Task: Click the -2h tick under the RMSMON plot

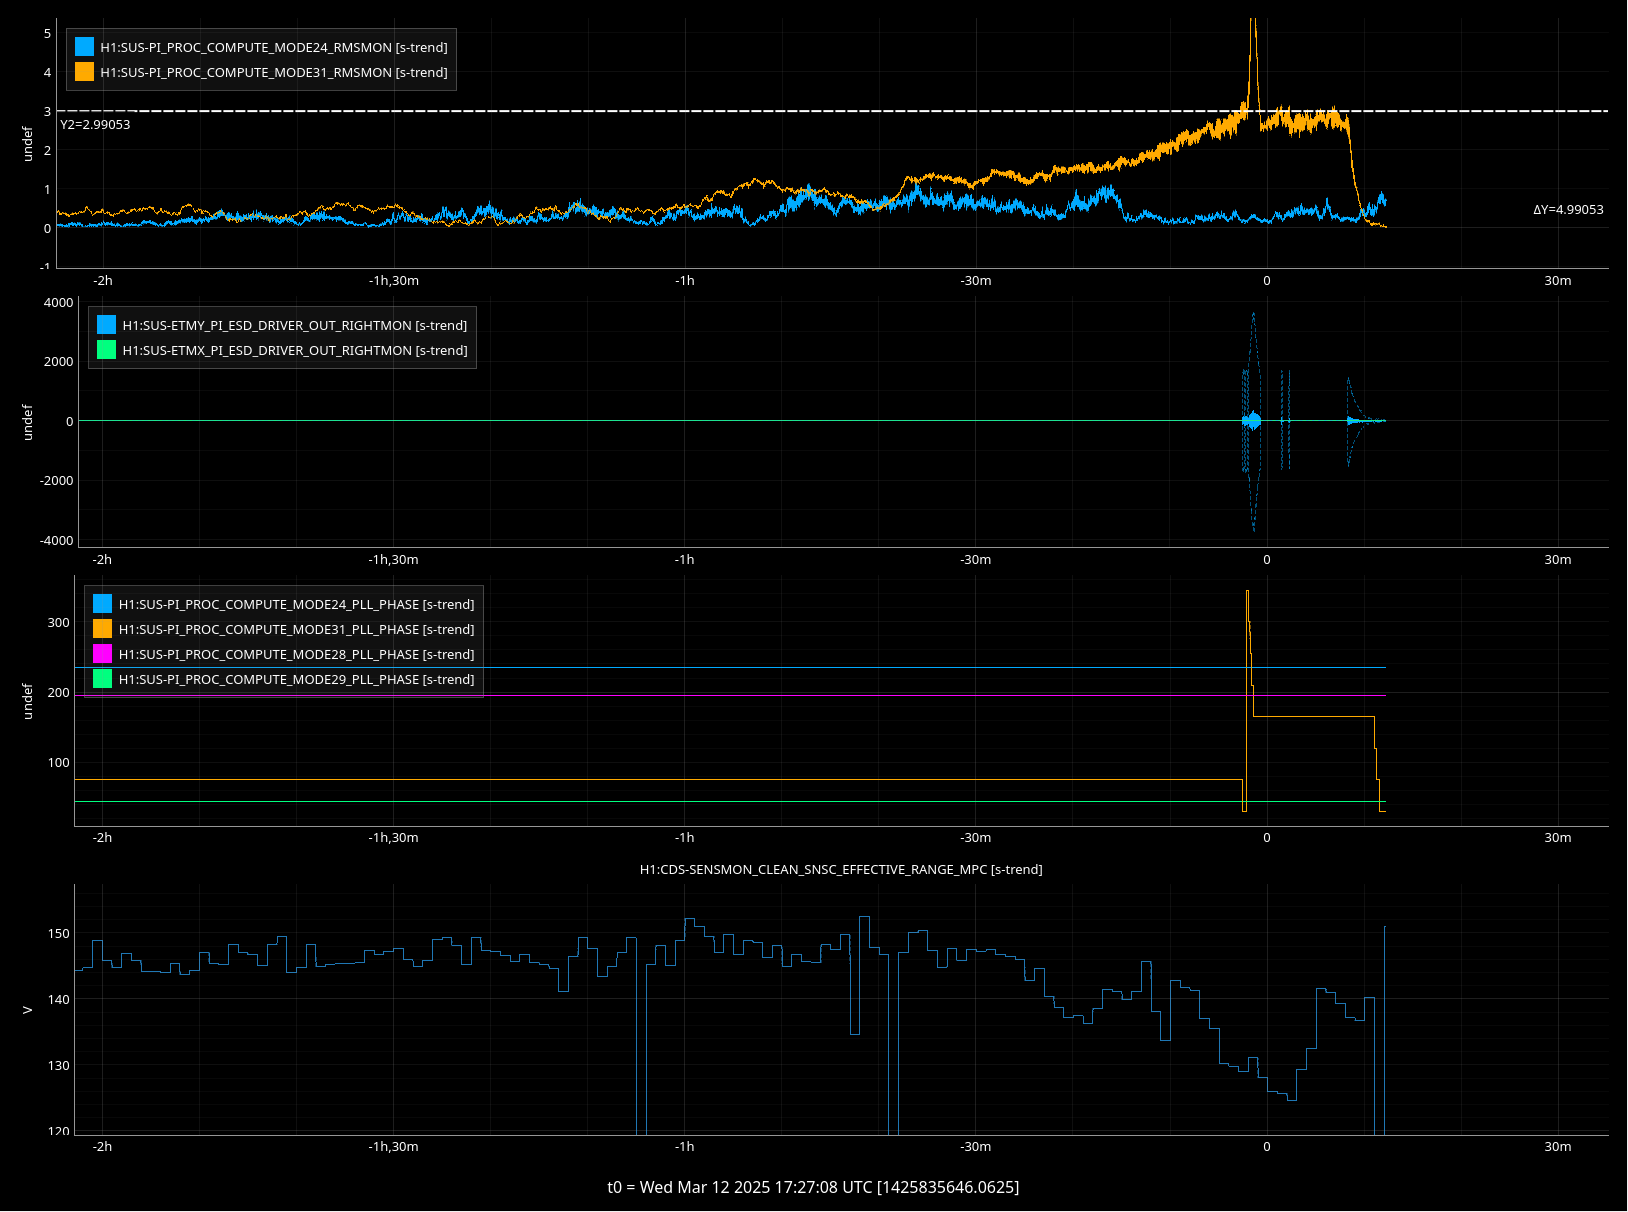Action: (102, 281)
